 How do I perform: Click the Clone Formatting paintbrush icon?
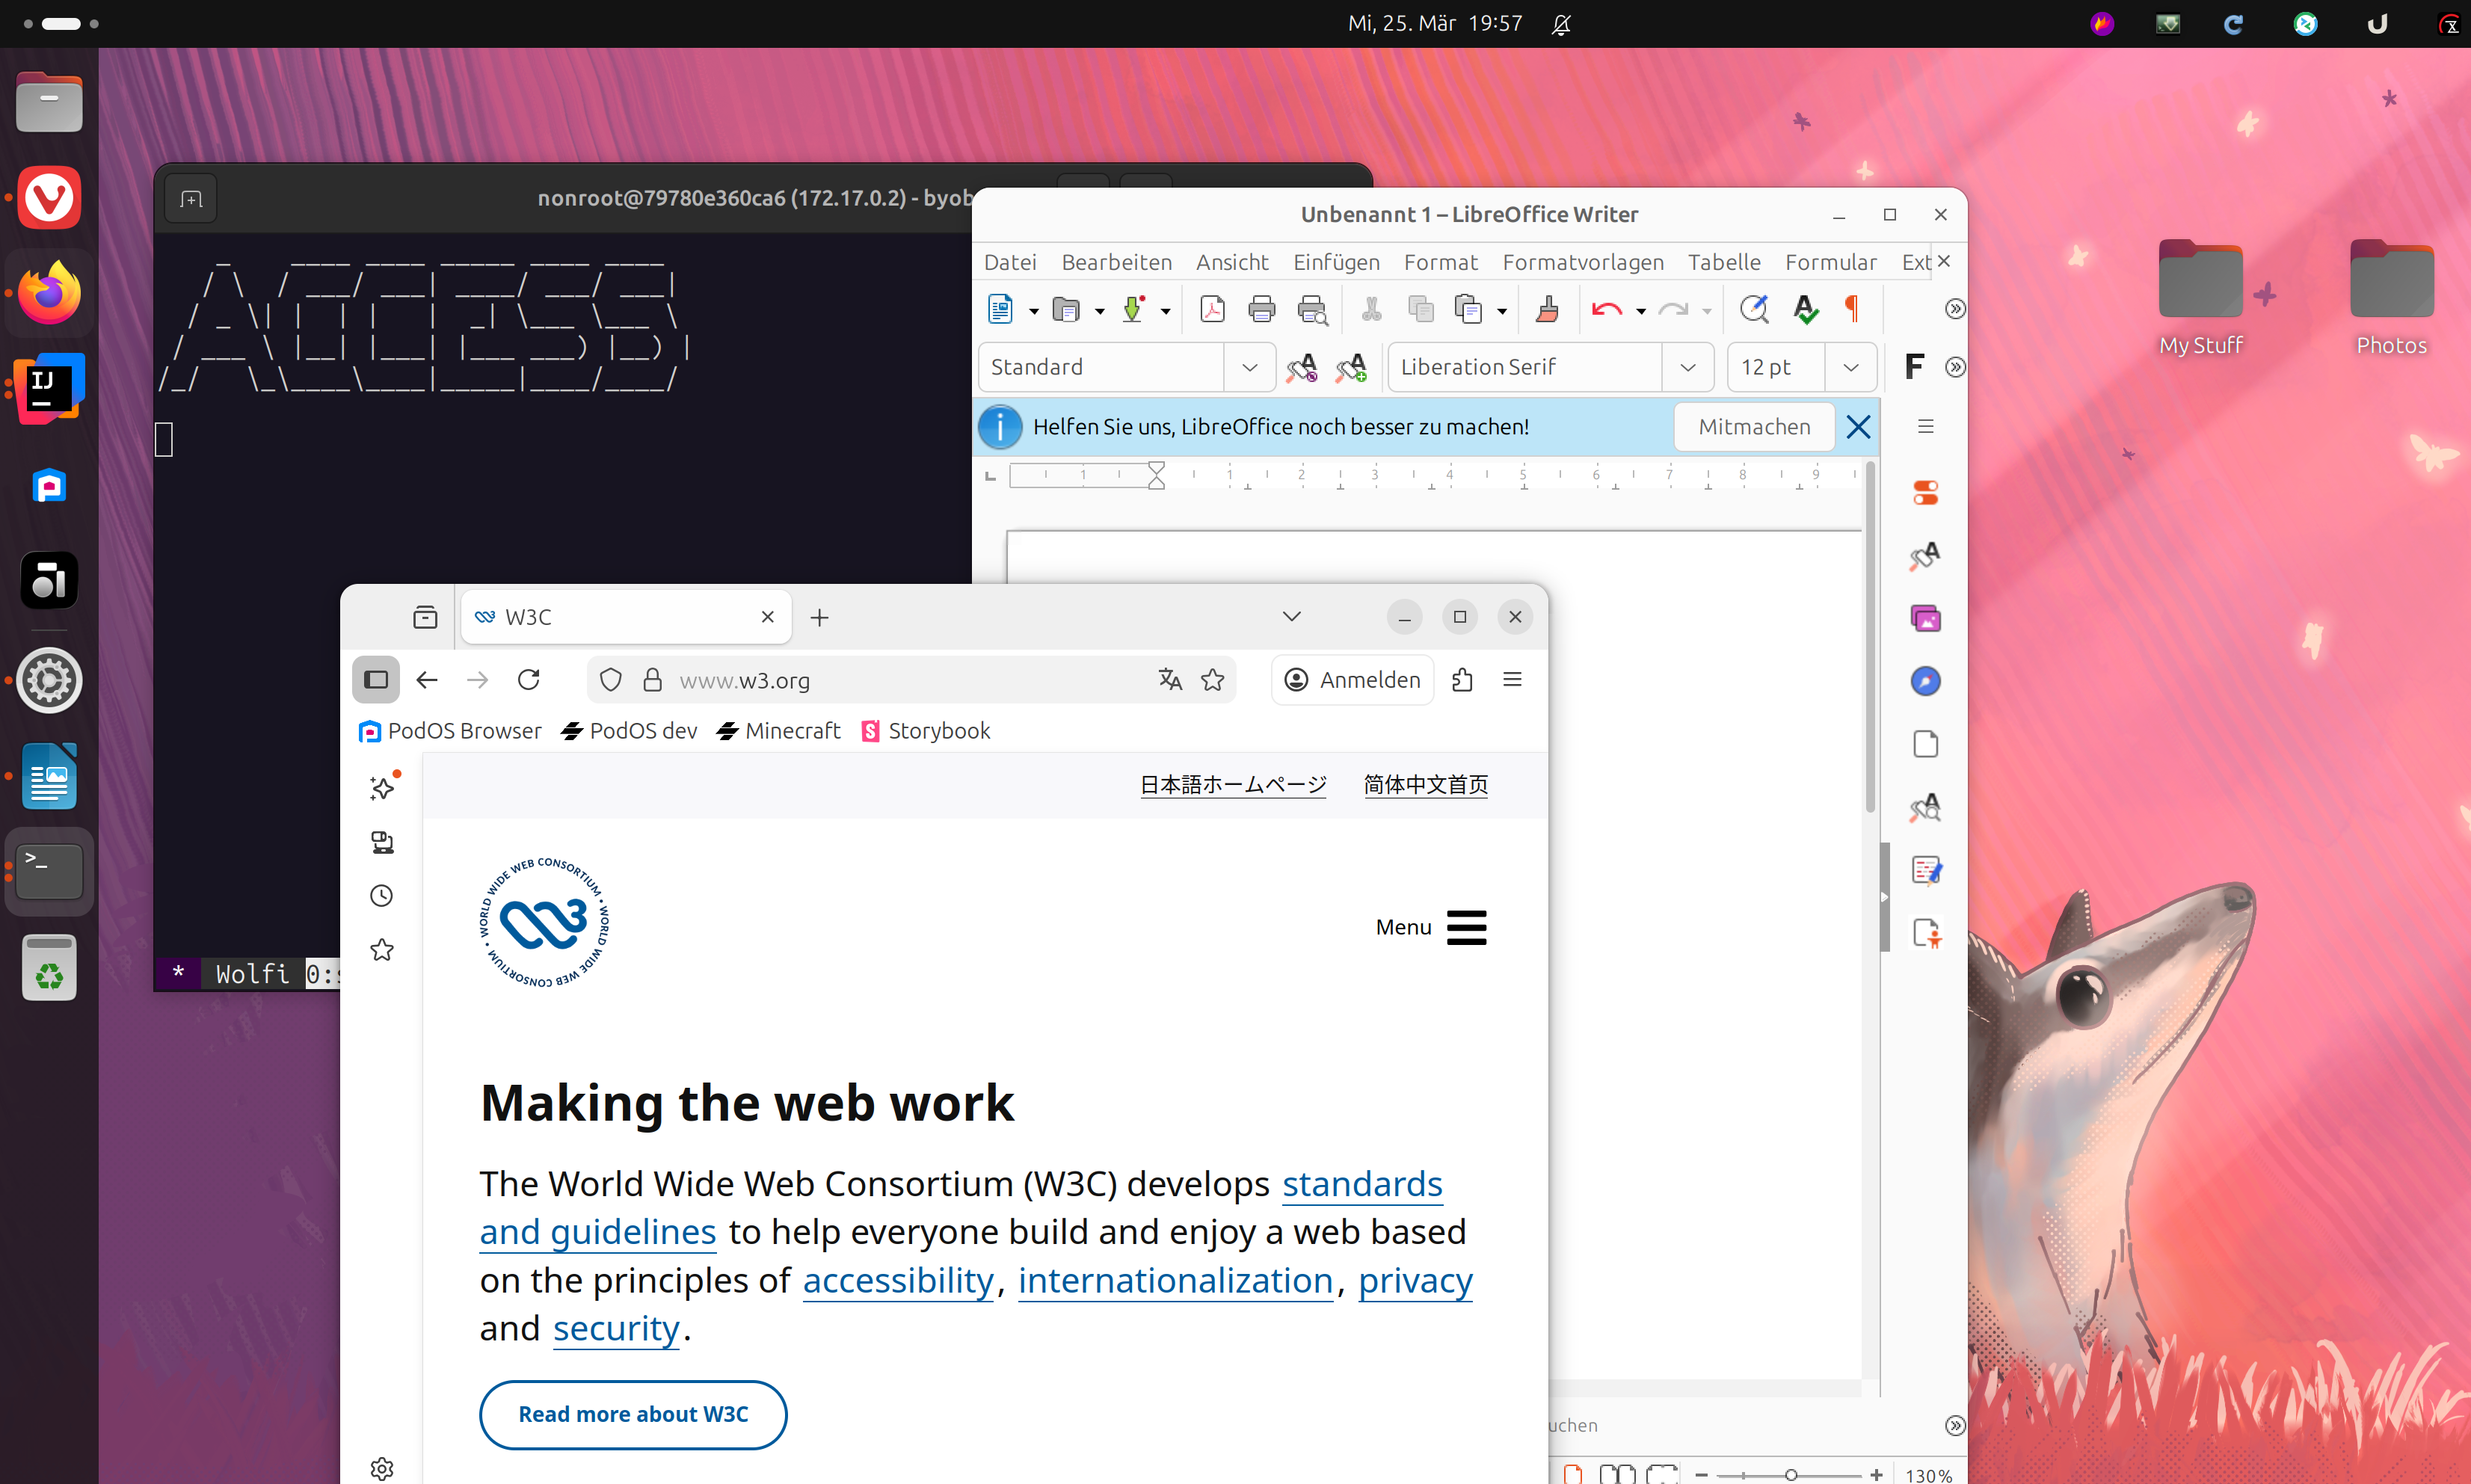pyautogui.click(x=1547, y=310)
